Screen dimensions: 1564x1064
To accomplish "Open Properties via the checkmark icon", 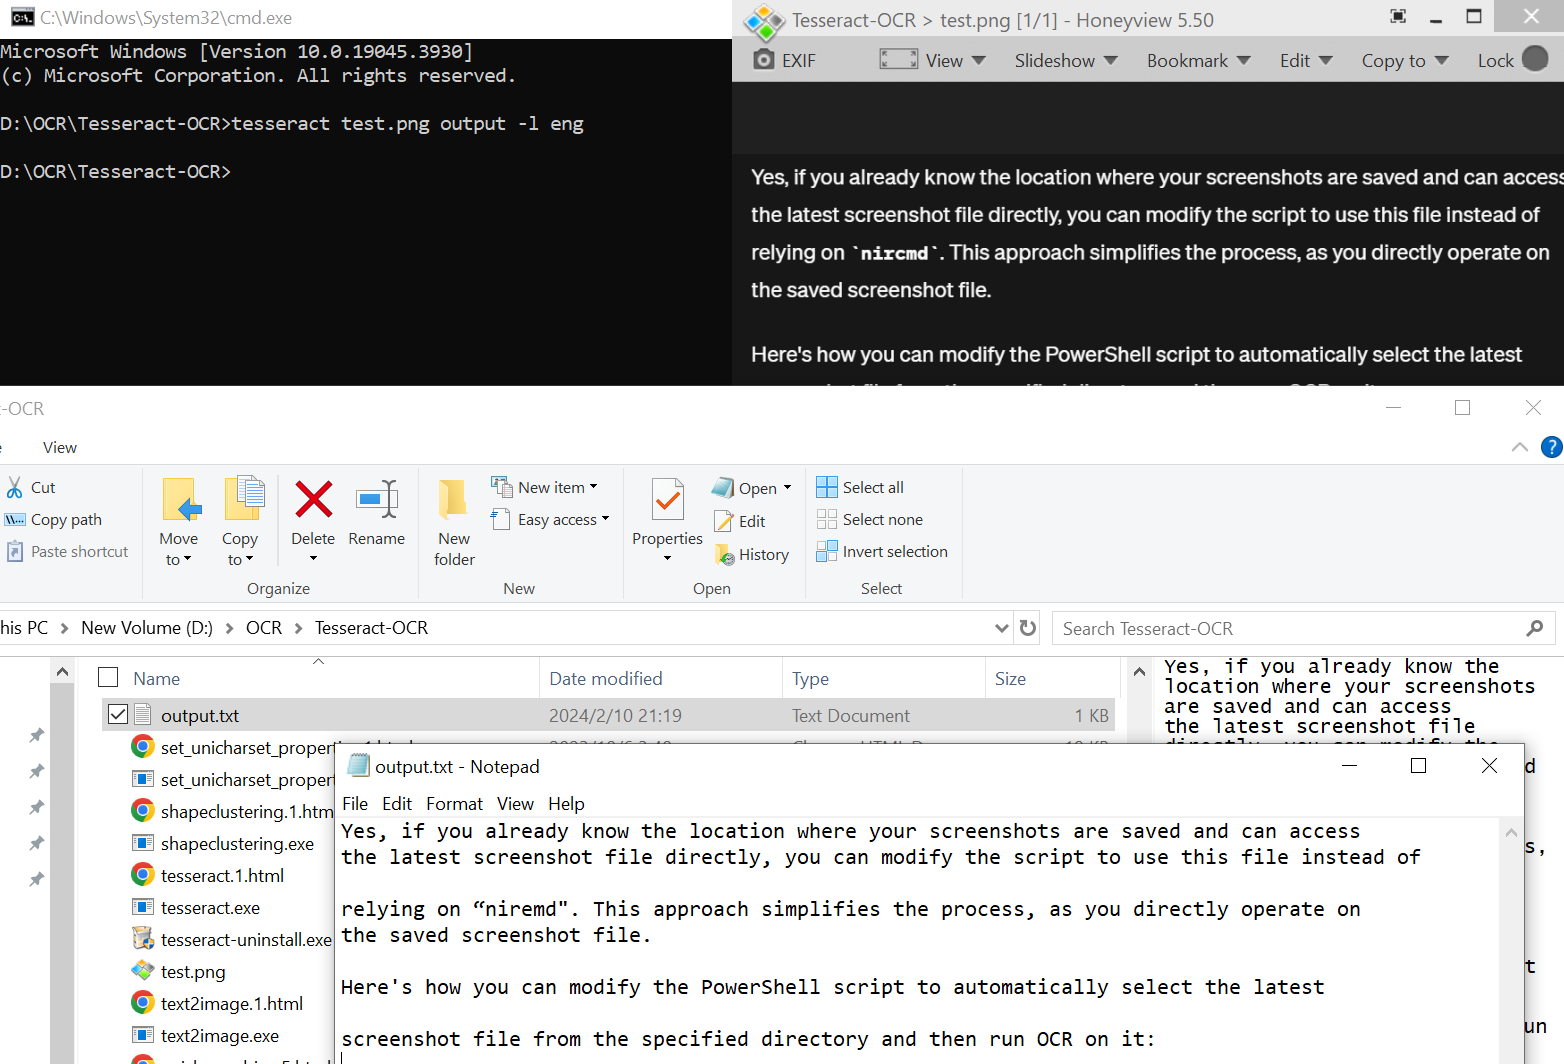I will (667, 499).
